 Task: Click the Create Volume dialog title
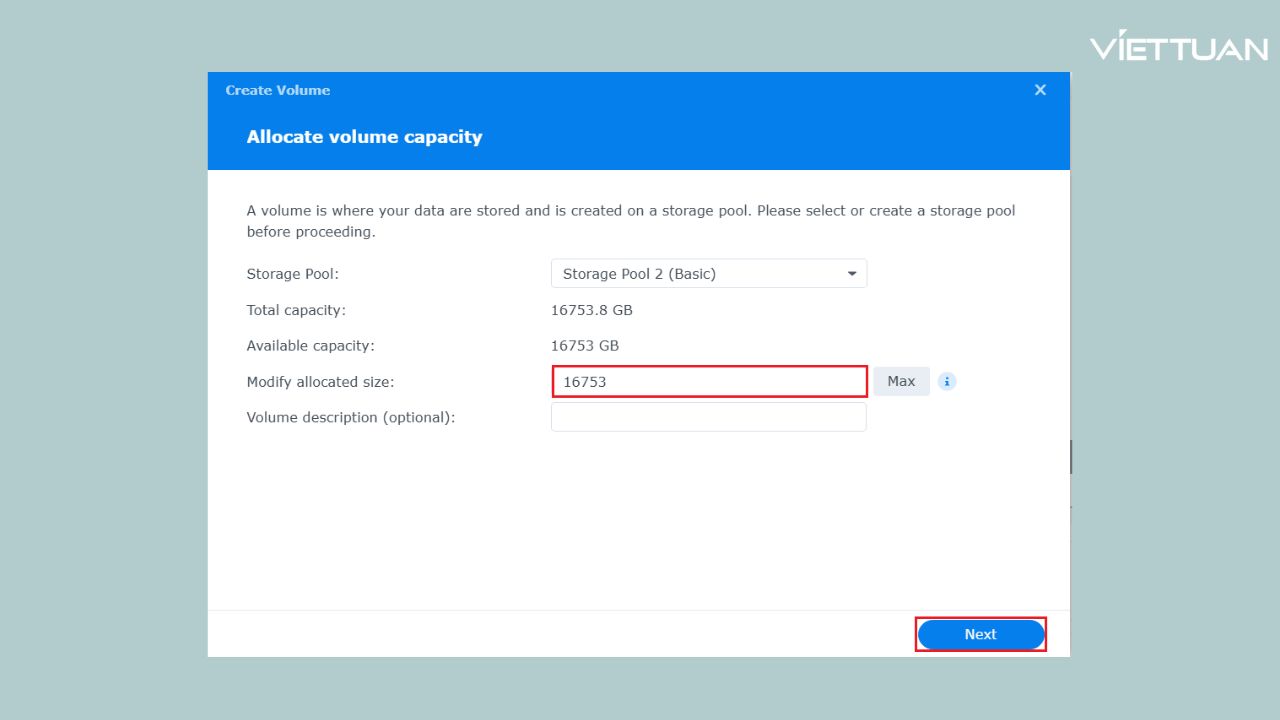[277, 90]
